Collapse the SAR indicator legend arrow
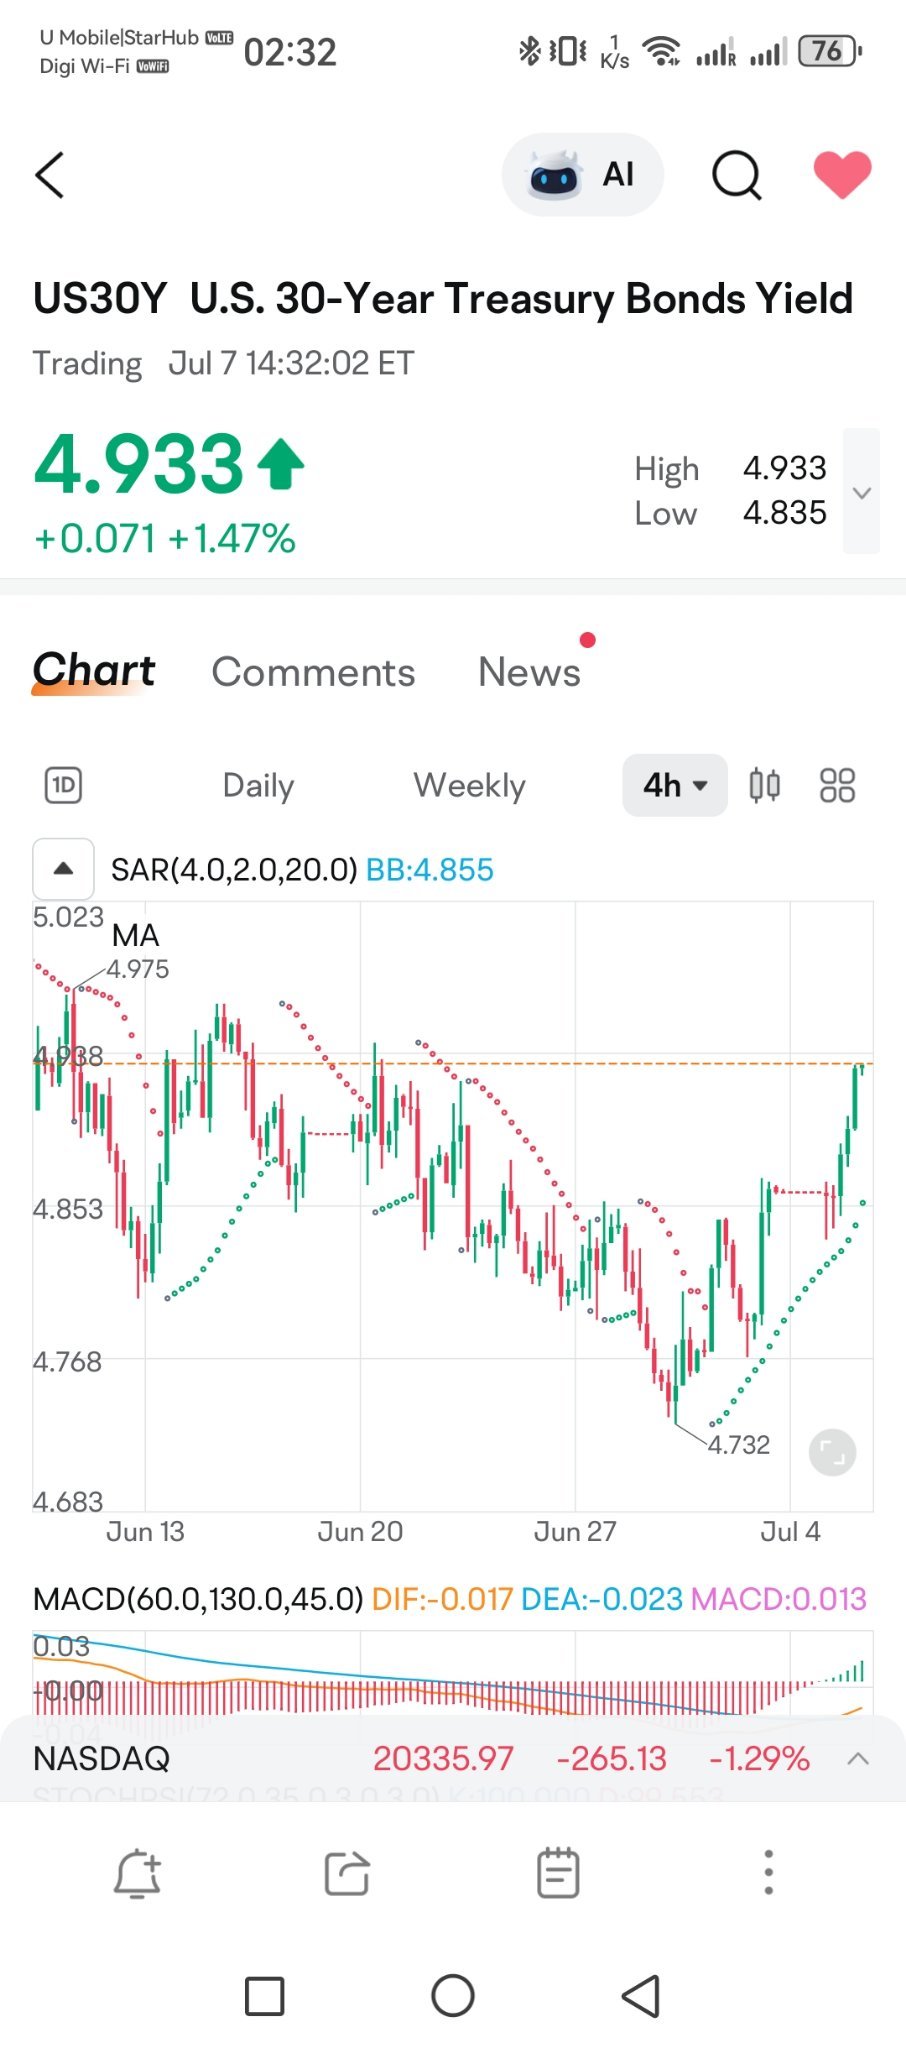Screen dimensions: 906x2048 tap(64, 869)
